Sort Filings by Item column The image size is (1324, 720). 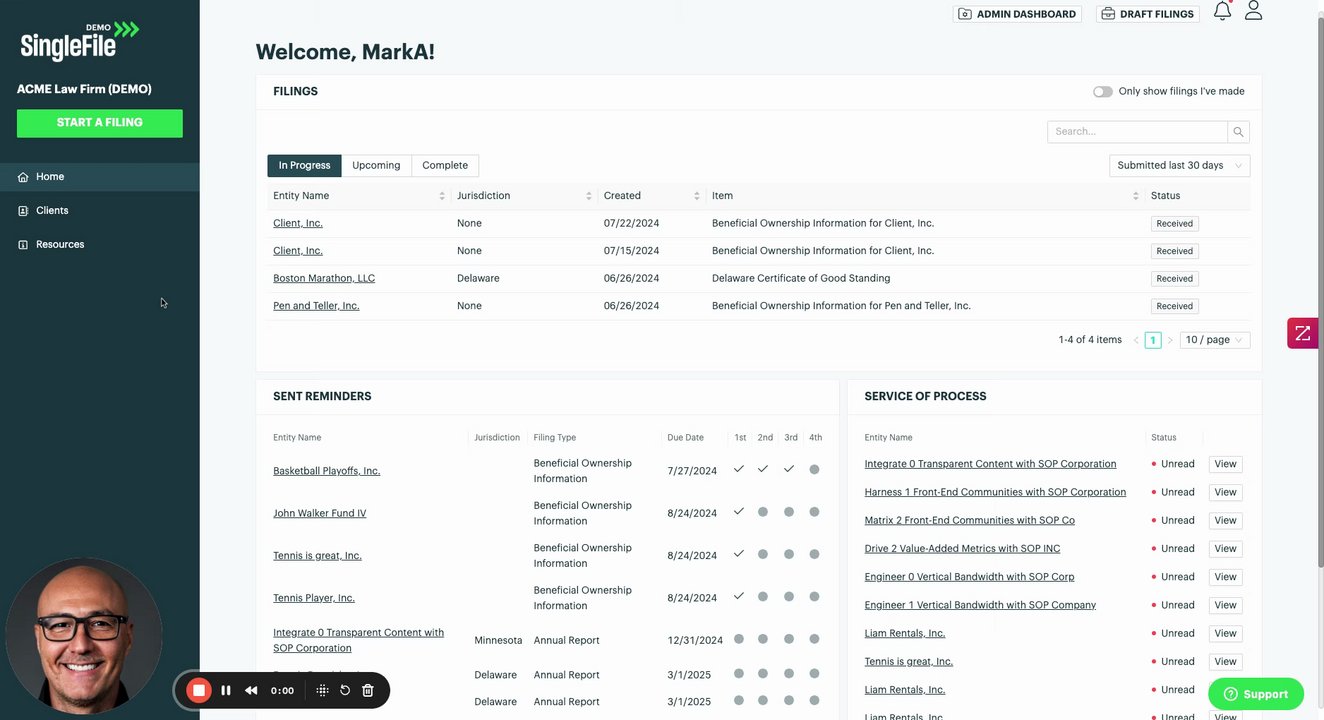[1136, 196]
